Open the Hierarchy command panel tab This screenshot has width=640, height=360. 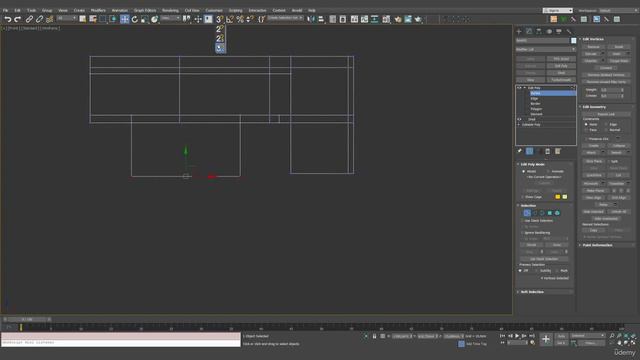coord(539,31)
